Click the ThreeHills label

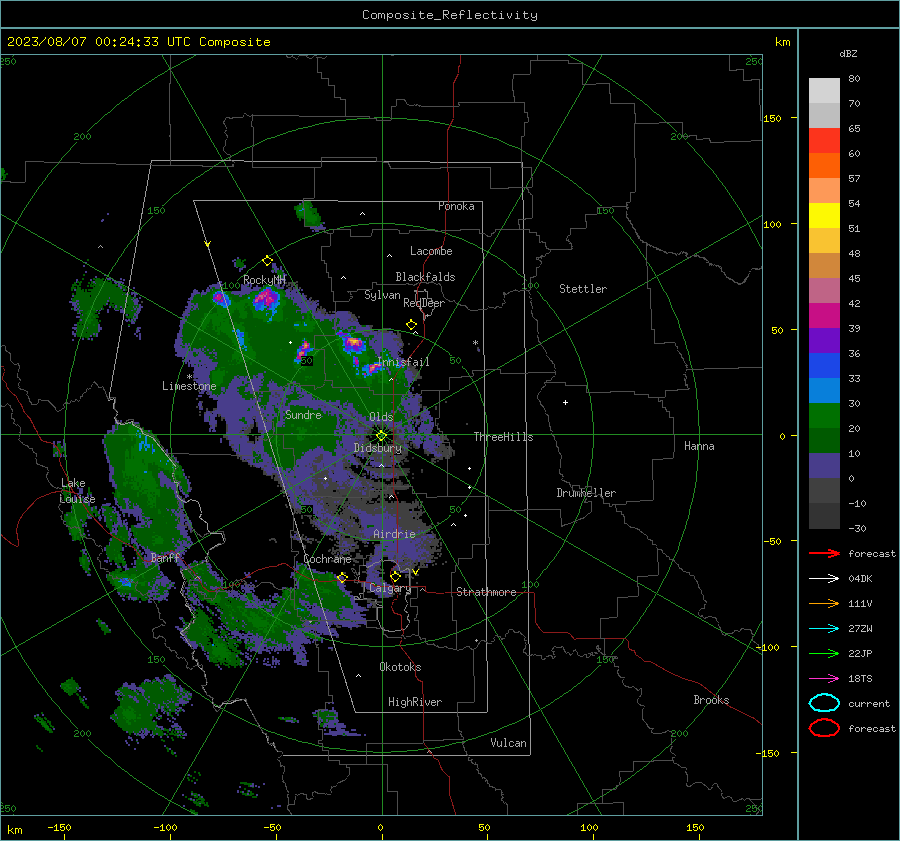click(x=503, y=437)
